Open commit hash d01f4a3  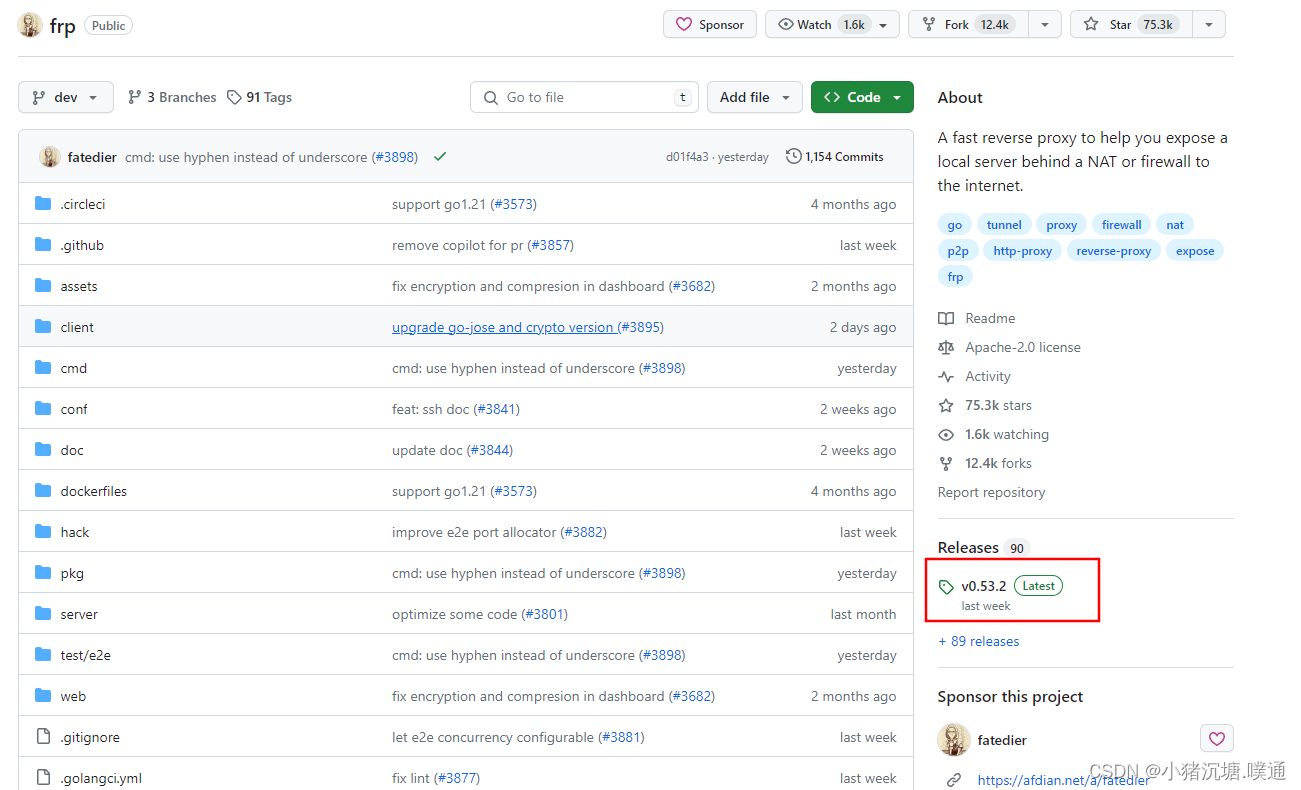(x=687, y=157)
